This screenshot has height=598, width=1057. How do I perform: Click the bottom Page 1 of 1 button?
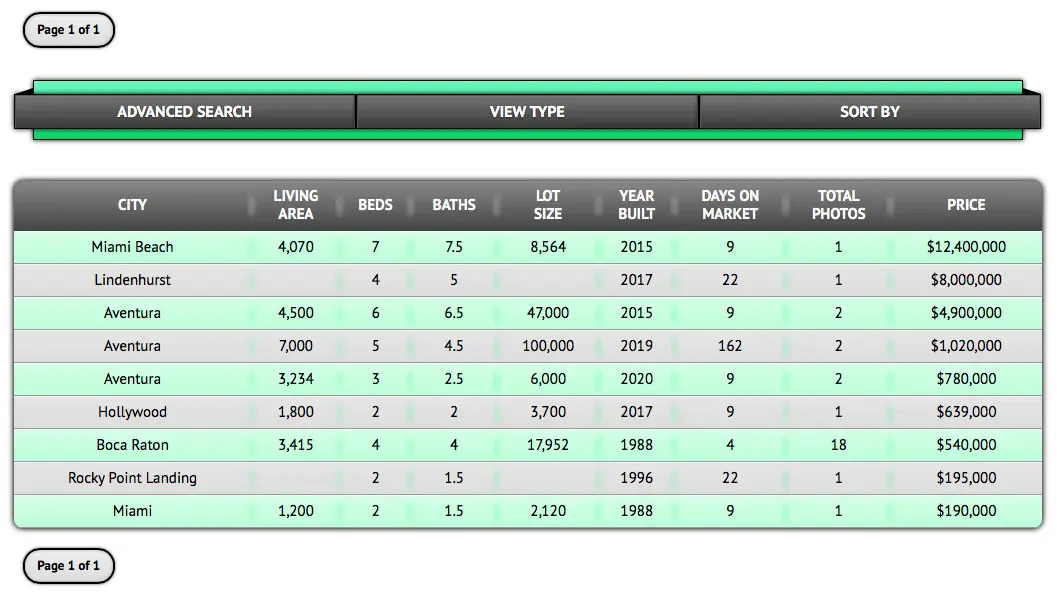coord(69,566)
